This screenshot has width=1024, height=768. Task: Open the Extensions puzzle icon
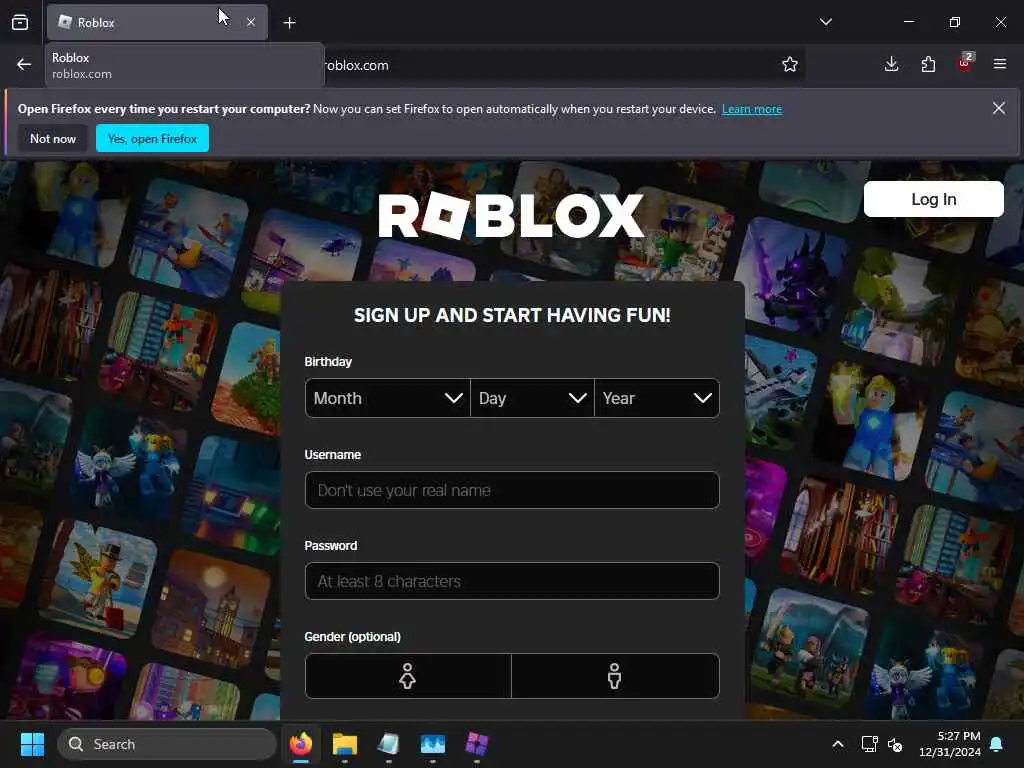coord(928,64)
